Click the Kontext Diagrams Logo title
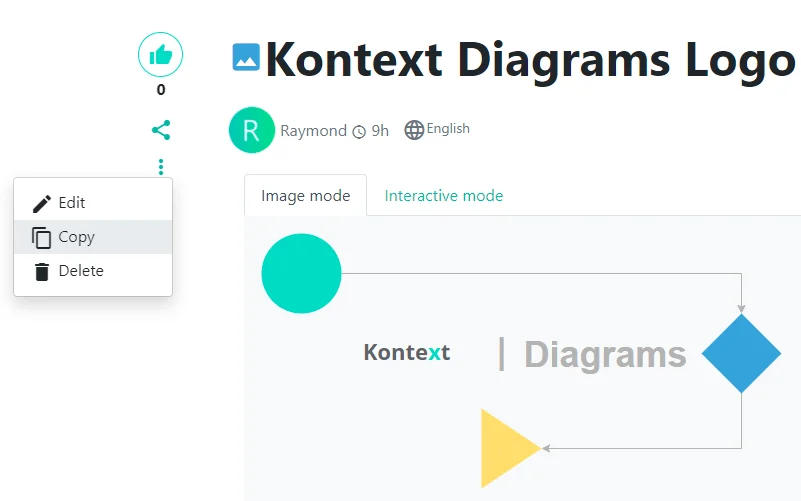801x501 pixels. tap(530, 60)
